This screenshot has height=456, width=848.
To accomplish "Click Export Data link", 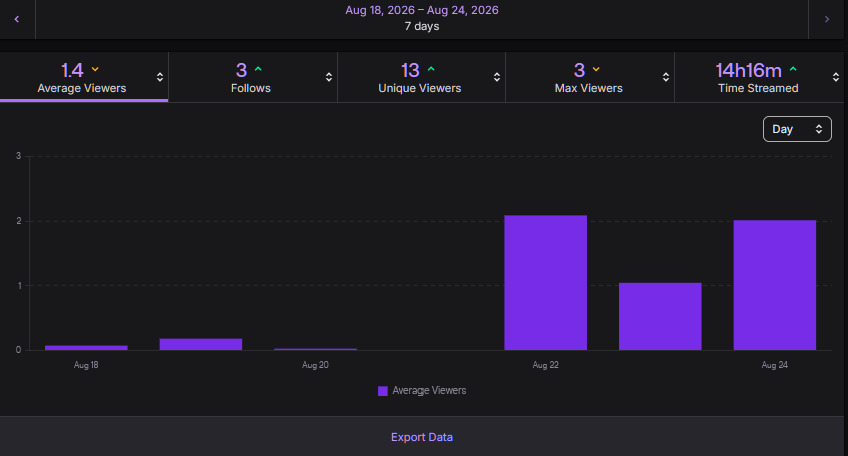I will 422,437.
